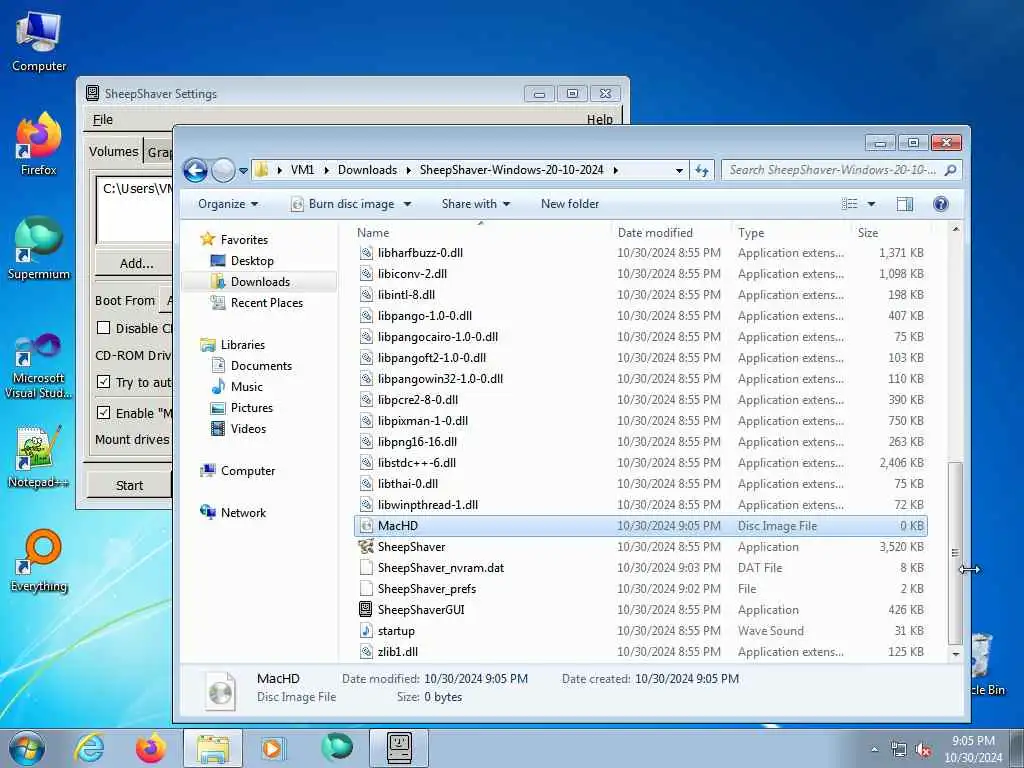This screenshot has width=1024, height=768.
Task: Select the SheepShaverGUI application icon
Action: pyautogui.click(x=366, y=610)
